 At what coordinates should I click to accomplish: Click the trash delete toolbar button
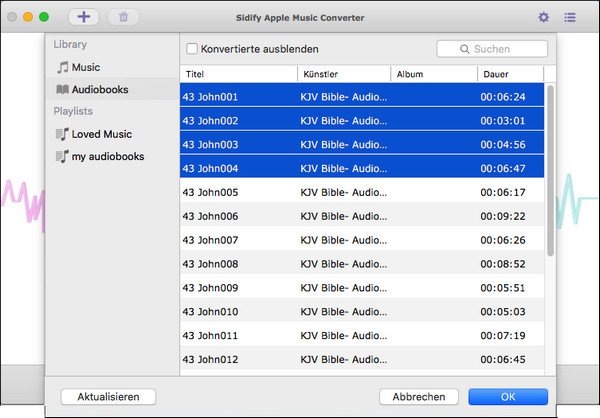pyautogui.click(x=123, y=17)
